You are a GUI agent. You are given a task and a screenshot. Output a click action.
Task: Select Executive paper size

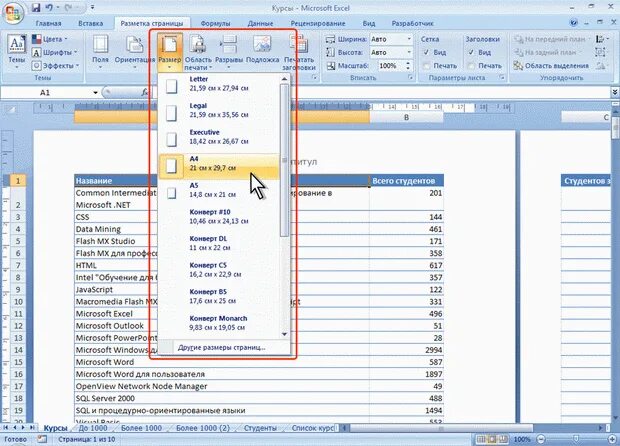pos(219,137)
